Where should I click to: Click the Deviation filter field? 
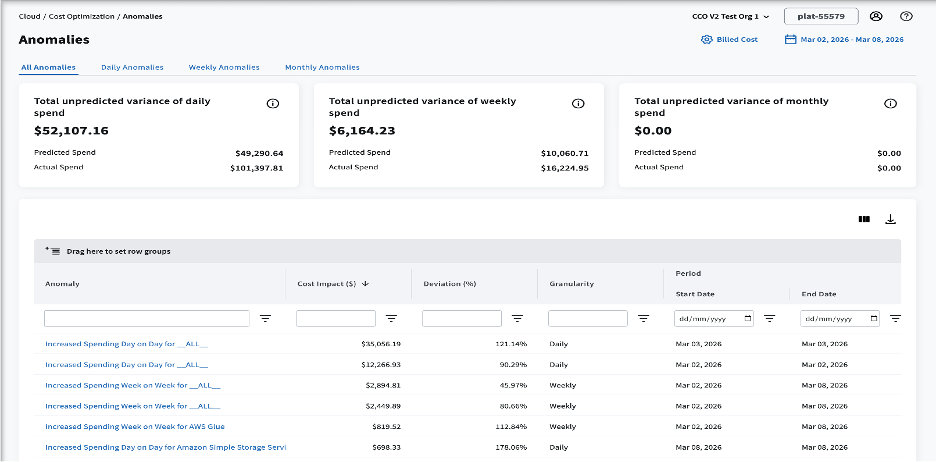(462, 319)
